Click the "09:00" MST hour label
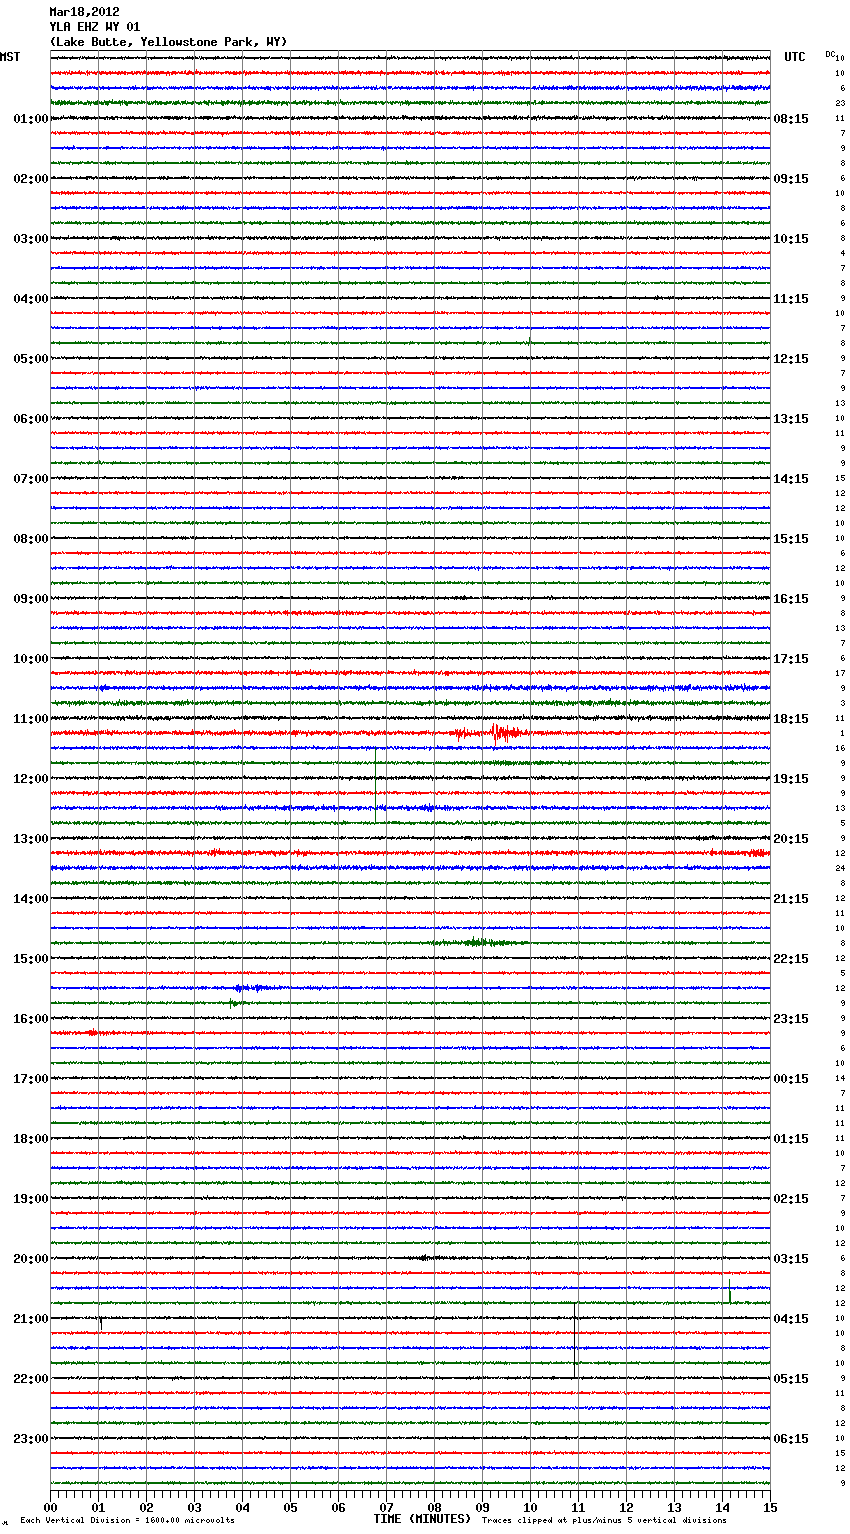This screenshot has width=850, height=1534. (x=31, y=599)
